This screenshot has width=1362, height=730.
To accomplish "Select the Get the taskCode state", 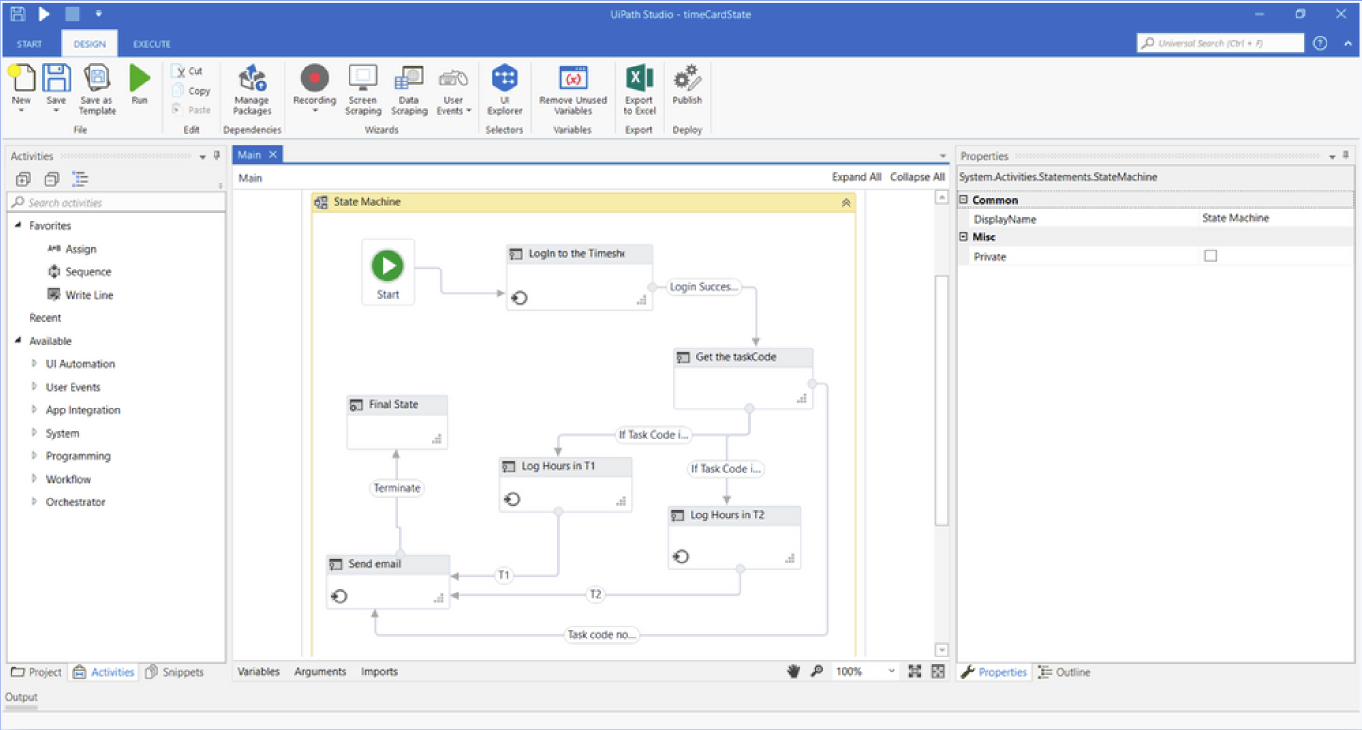I will click(743, 378).
